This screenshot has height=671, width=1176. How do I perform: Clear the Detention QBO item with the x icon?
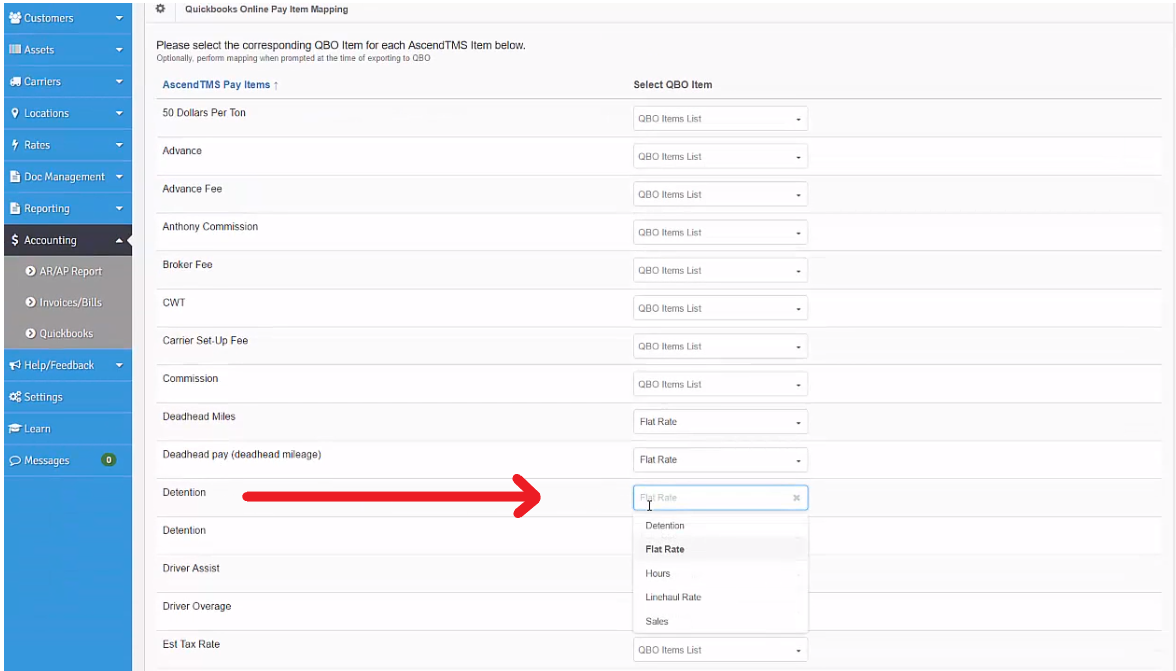coord(796,498)
